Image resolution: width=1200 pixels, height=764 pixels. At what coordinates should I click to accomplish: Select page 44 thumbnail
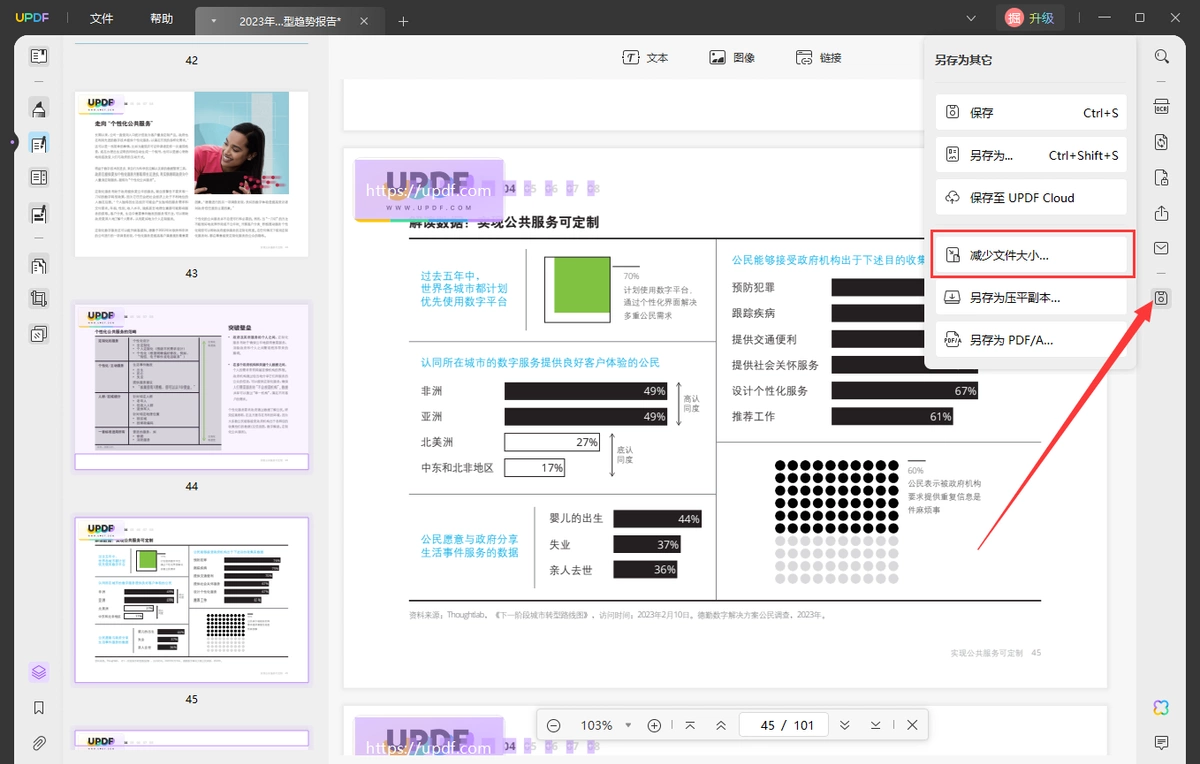coord(192,387)
